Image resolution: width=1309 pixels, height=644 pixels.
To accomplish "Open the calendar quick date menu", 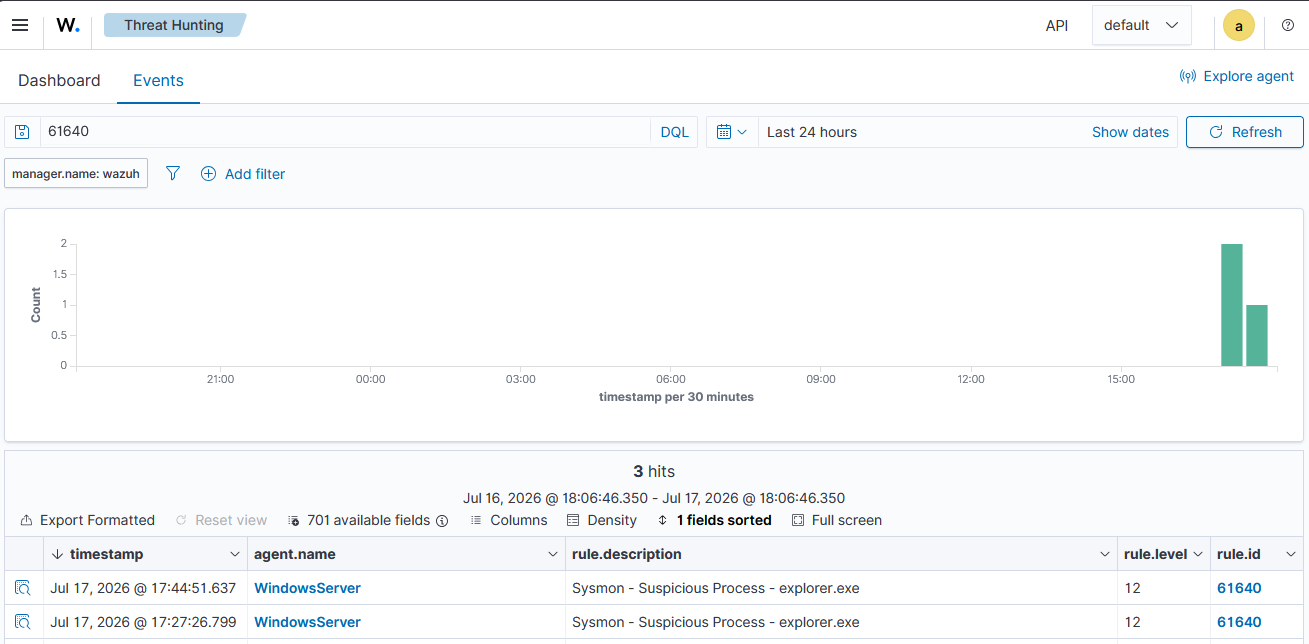I will tap(732, 132).
